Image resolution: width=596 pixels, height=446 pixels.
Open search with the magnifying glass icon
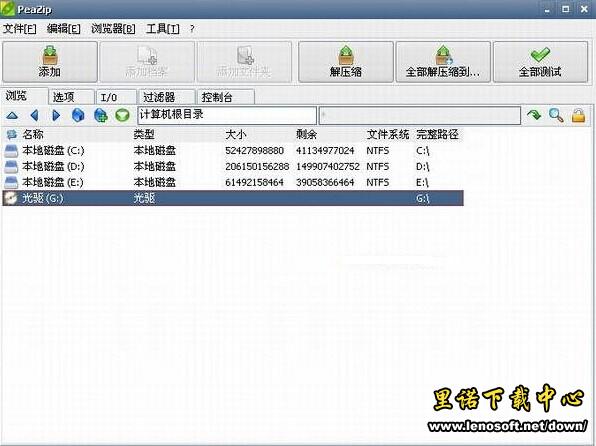556,115
